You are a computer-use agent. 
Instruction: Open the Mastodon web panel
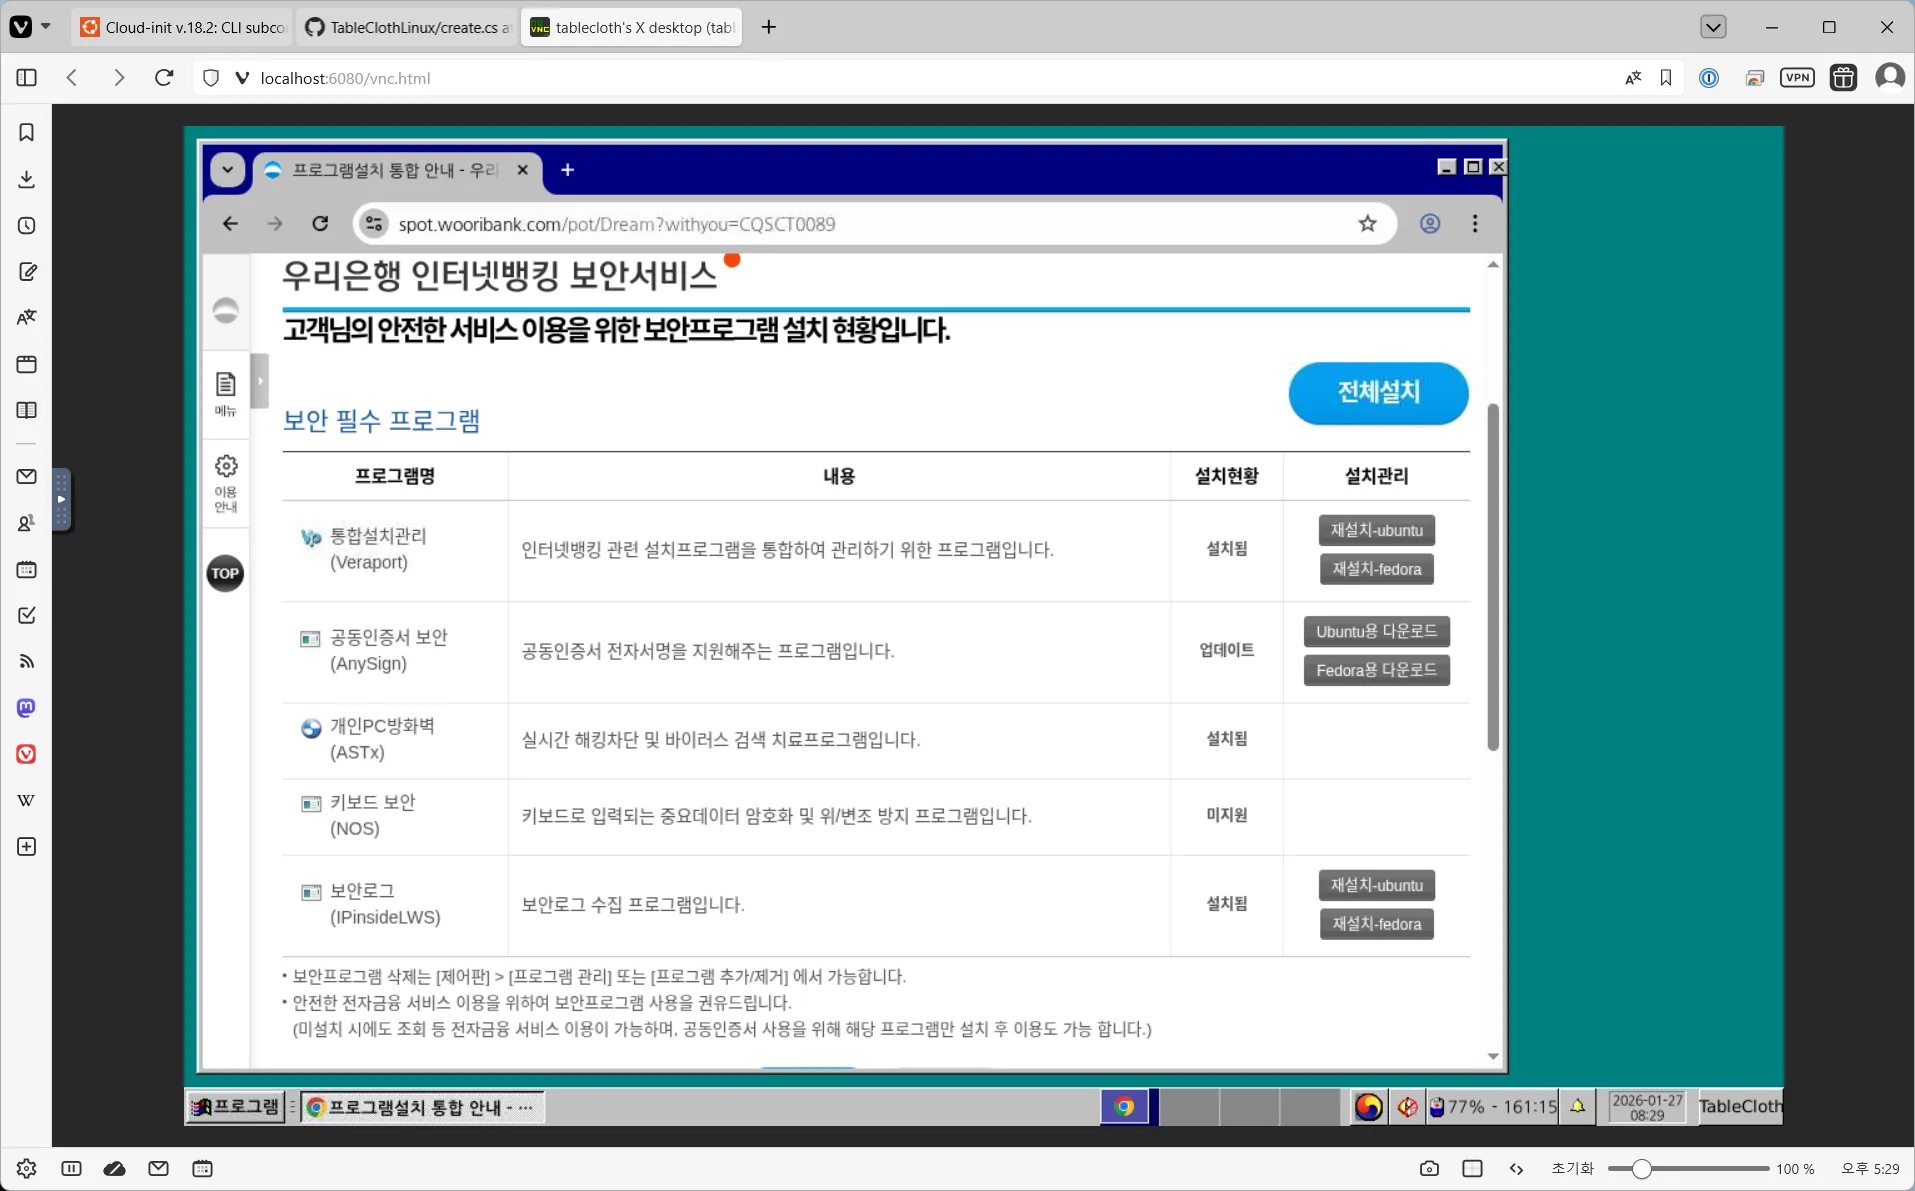tap(25, 708)
